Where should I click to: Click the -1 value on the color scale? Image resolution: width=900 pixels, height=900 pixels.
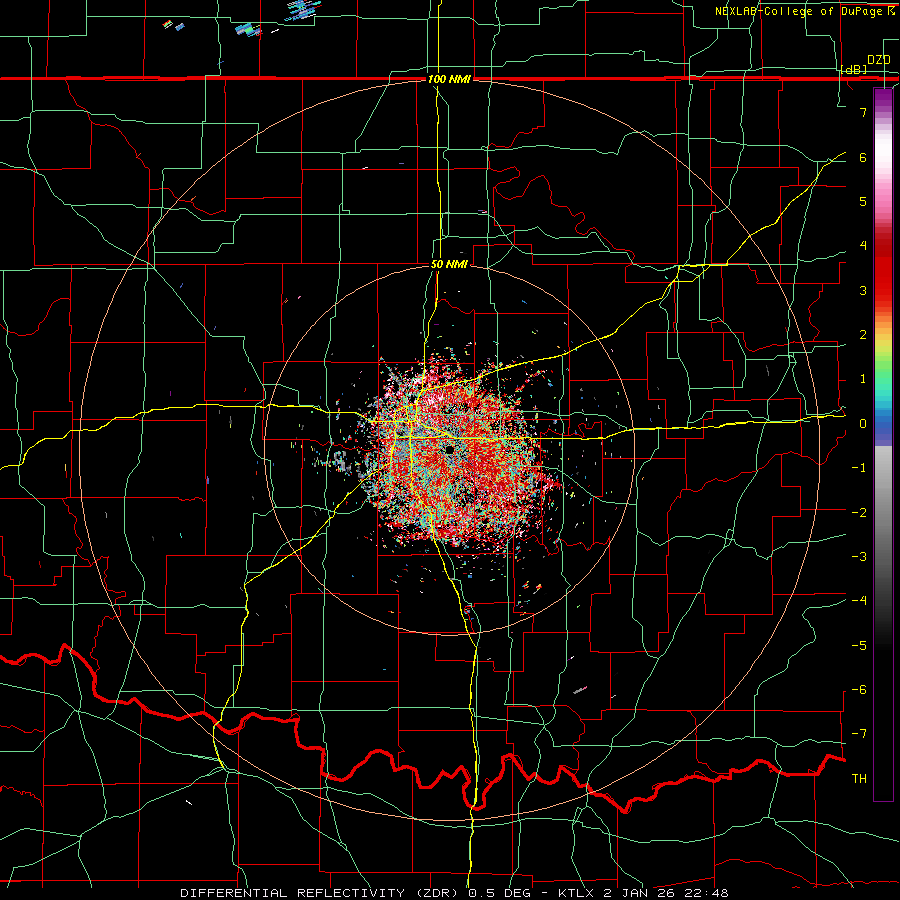pos(859,468)
